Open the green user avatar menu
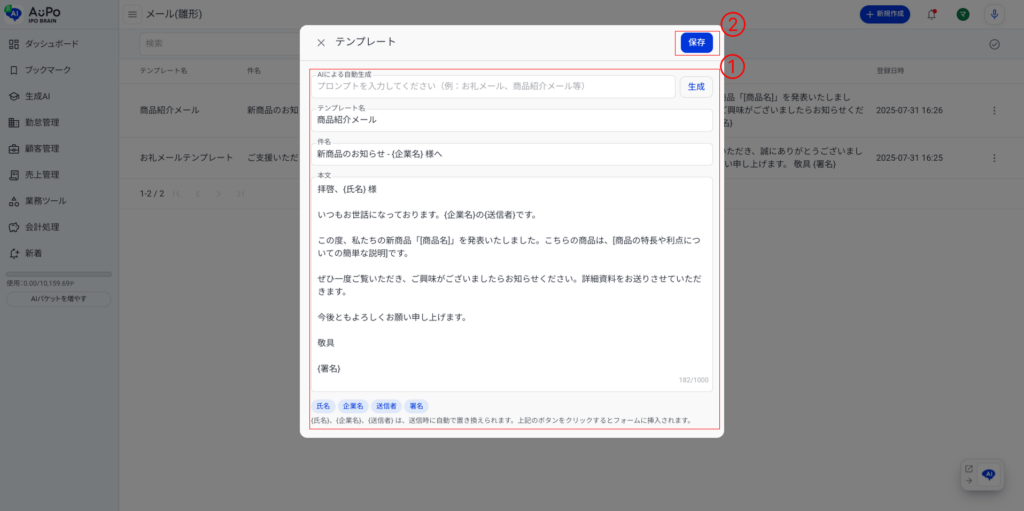The height and width of the screenshot is (511, 1024). [x=962, y=15]
